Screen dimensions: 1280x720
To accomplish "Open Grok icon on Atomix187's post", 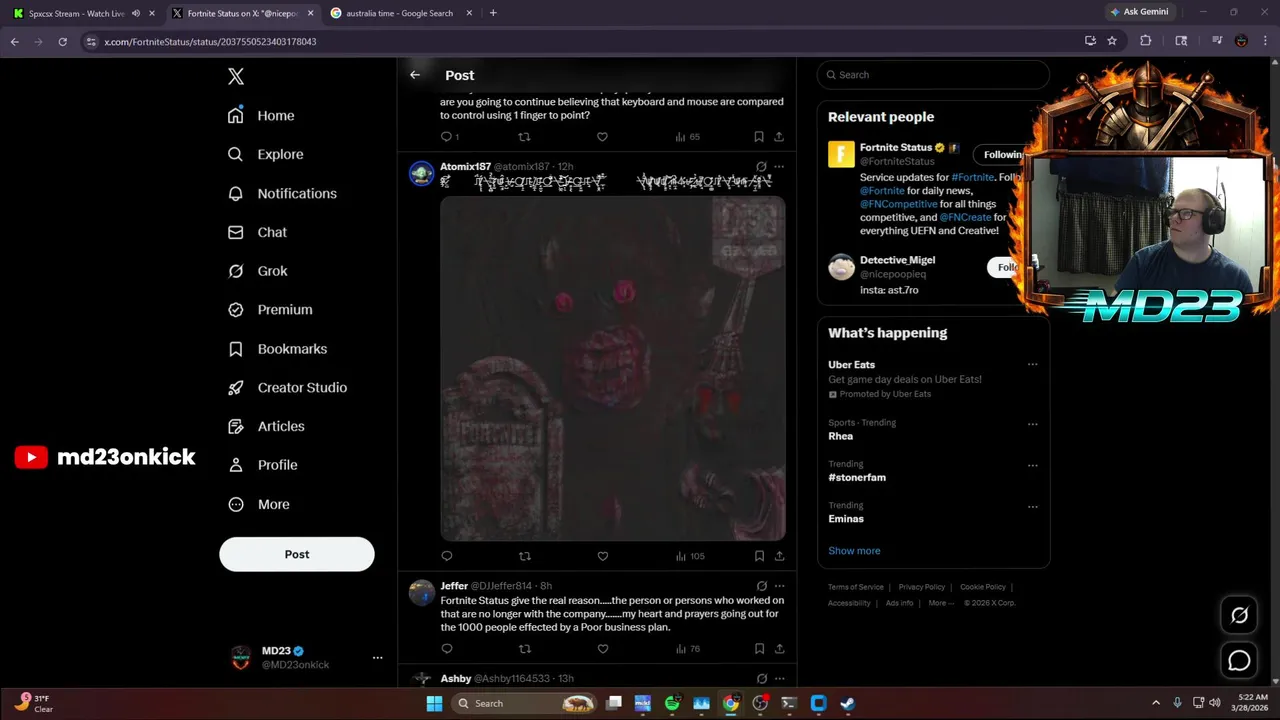I will [x=761, y=167].
